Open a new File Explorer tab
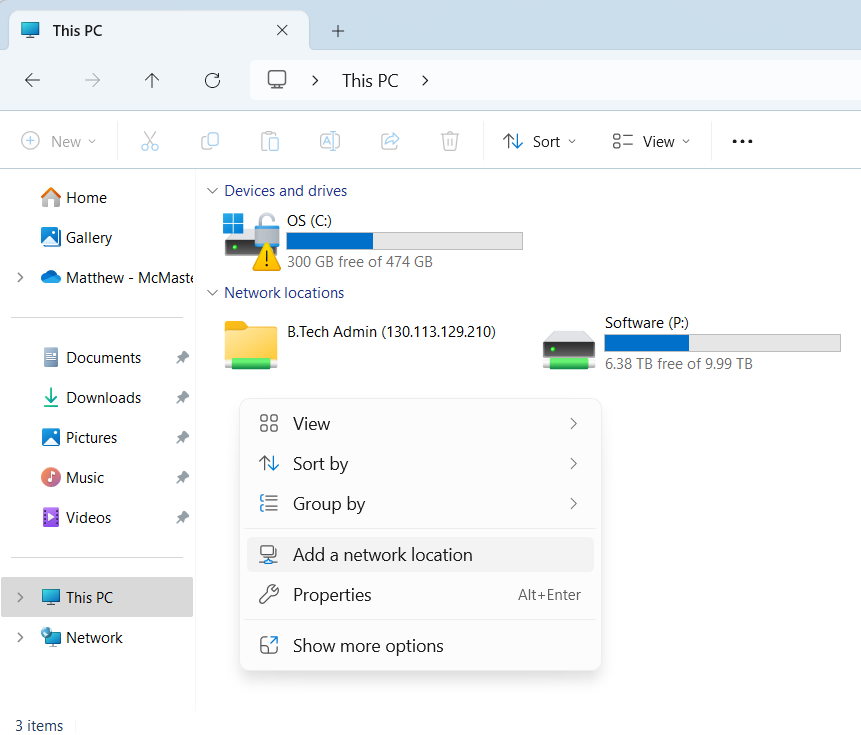This screenshot has height=735, width=861. pyautogui.click(x=338, y=31)
